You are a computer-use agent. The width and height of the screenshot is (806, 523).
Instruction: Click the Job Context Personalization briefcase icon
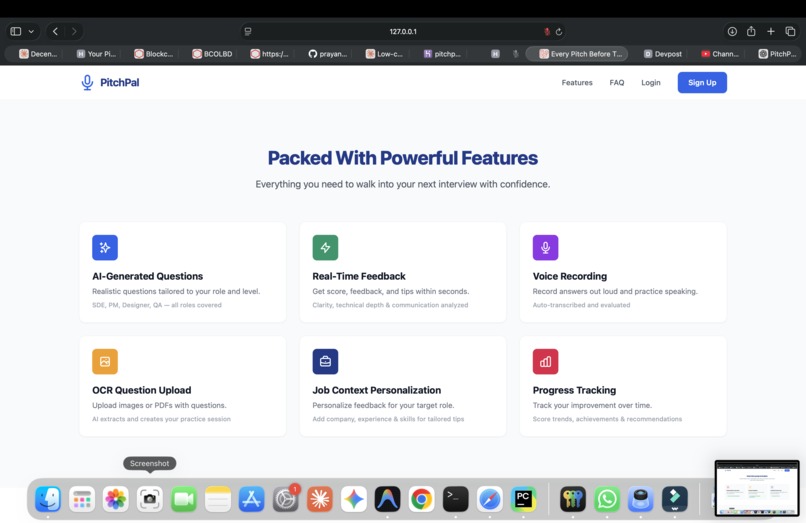pos(325,362)
